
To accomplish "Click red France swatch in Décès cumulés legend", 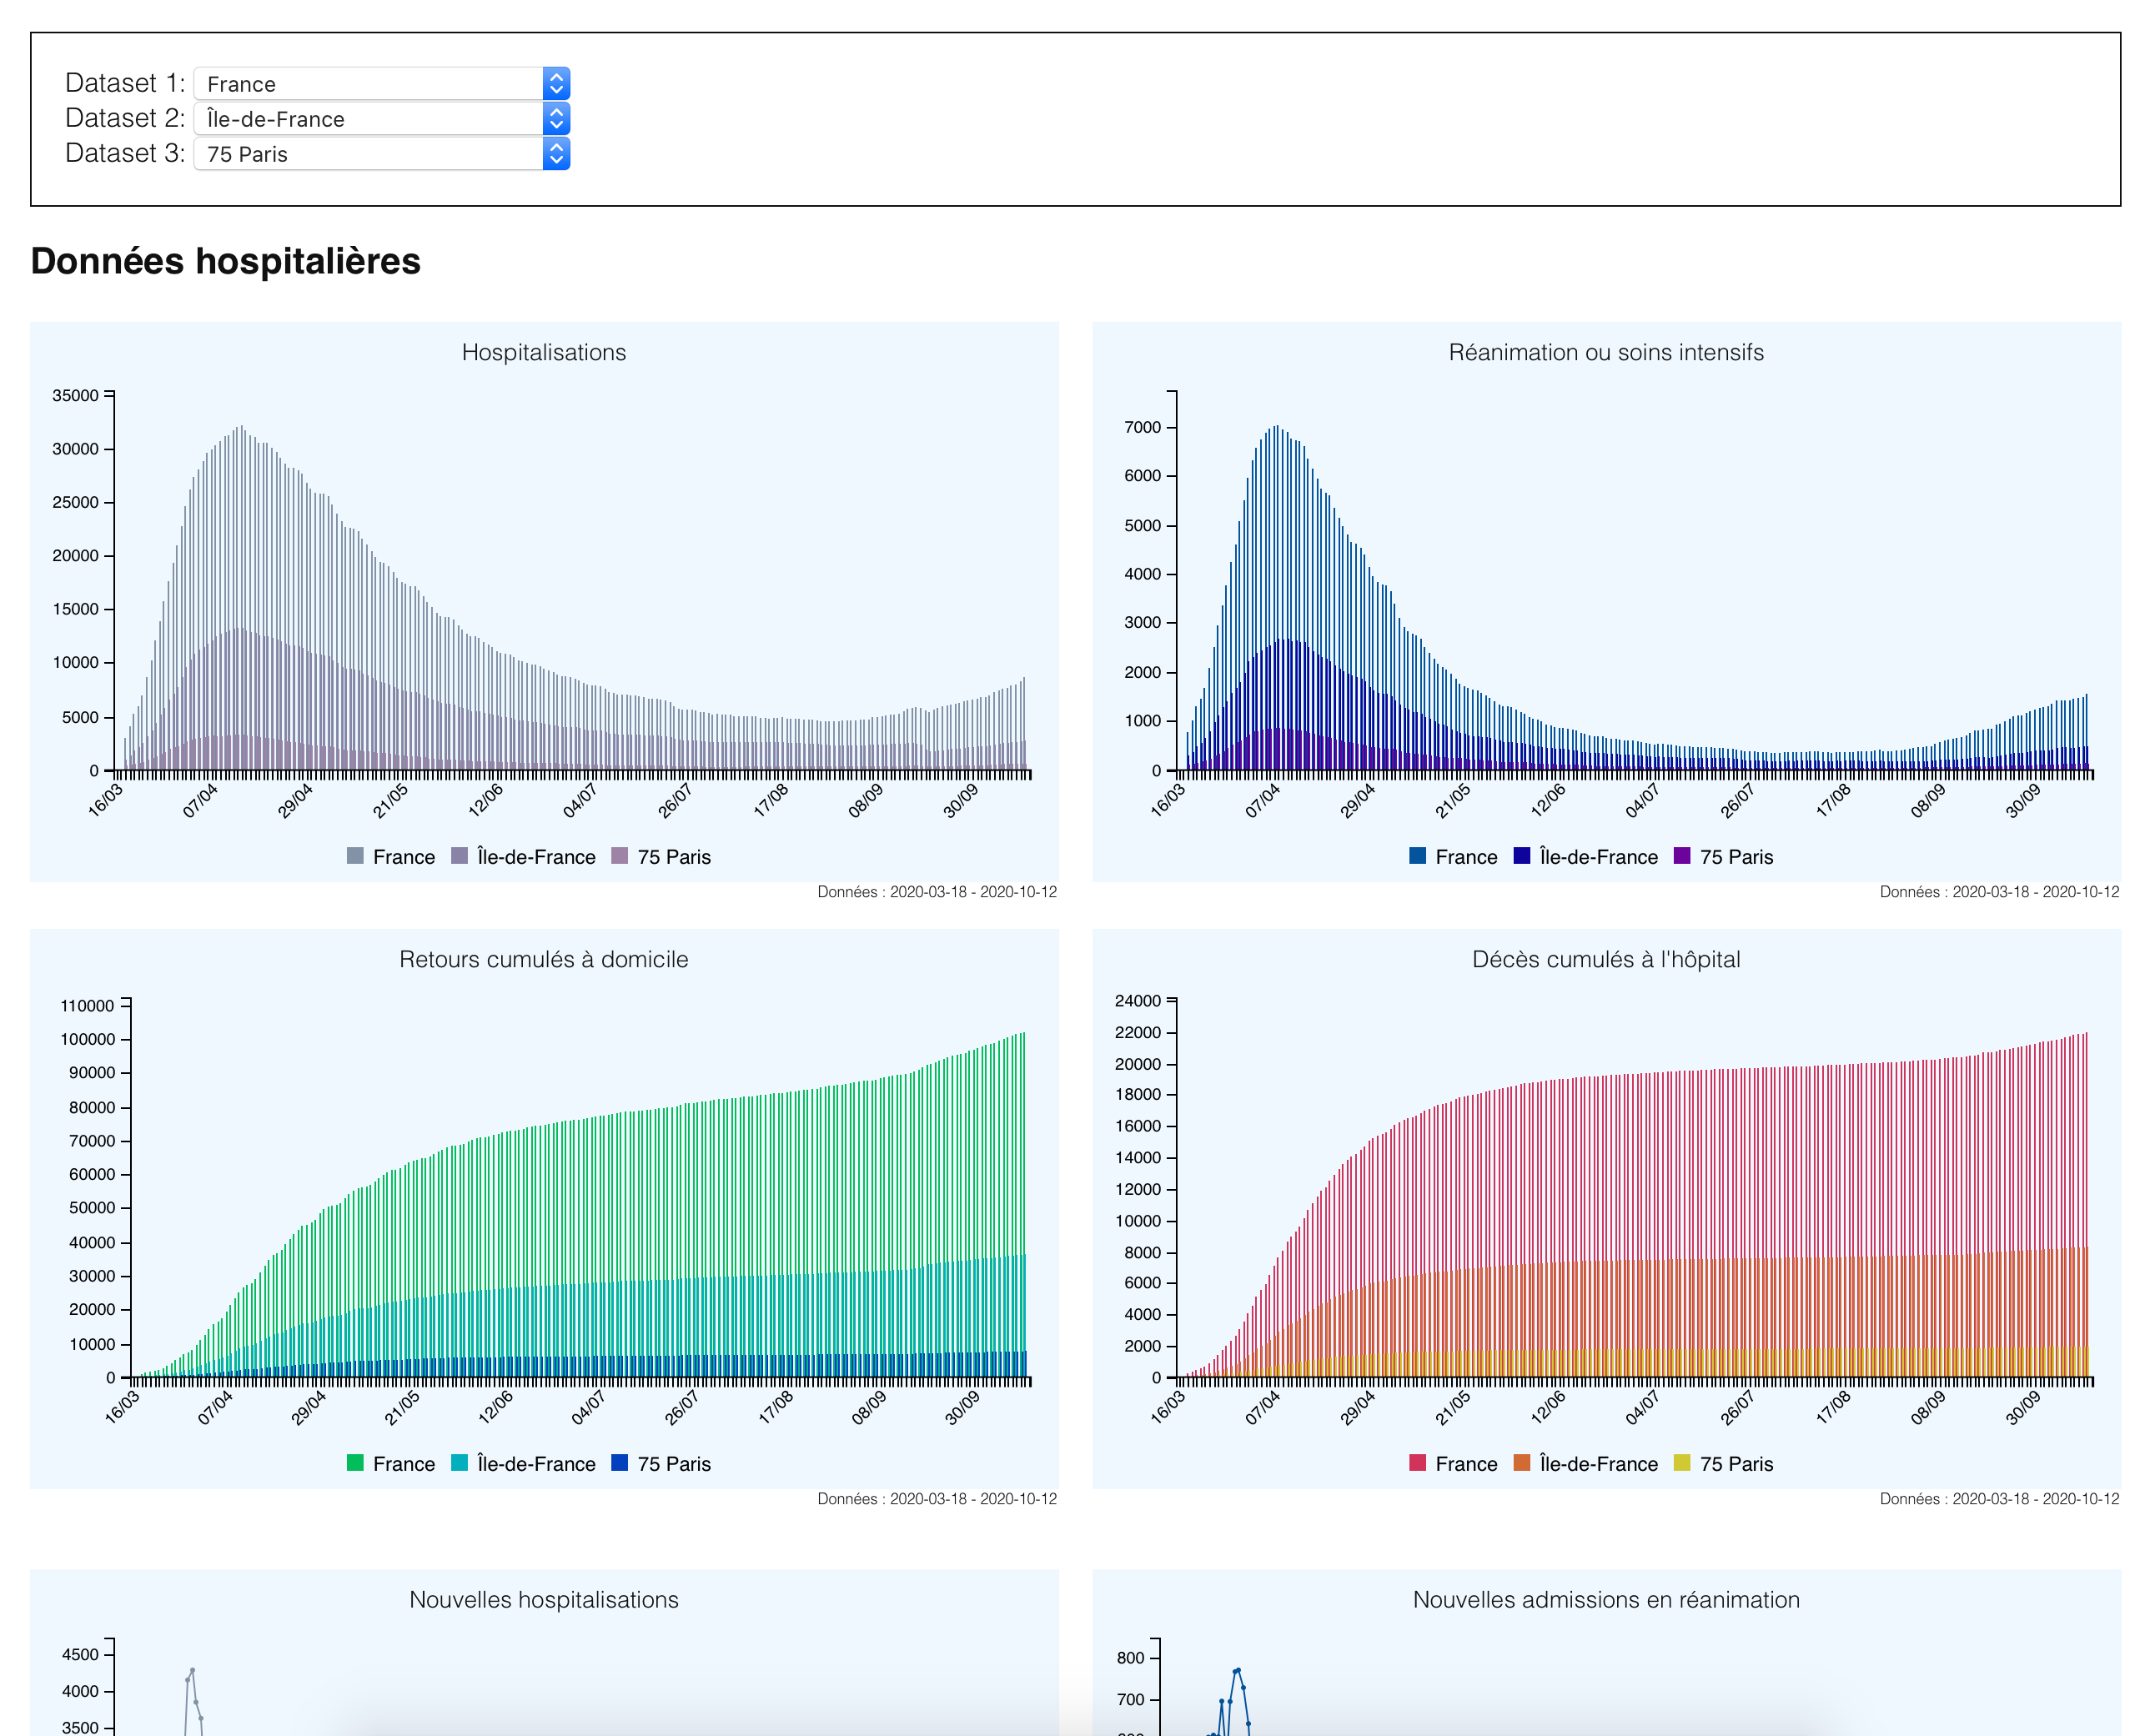I will [1417, 1463].
